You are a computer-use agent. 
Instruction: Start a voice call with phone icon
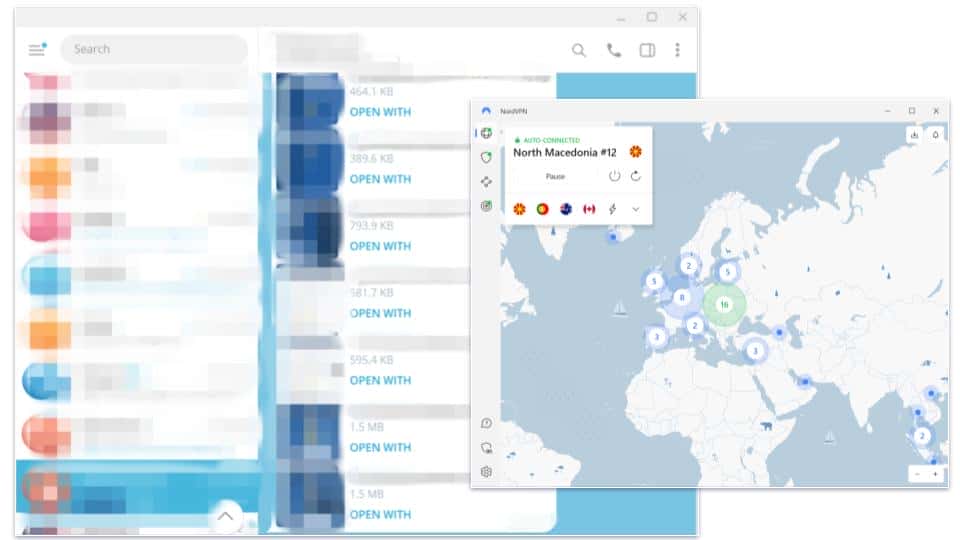pyautogui.click(x=613, y=50)
